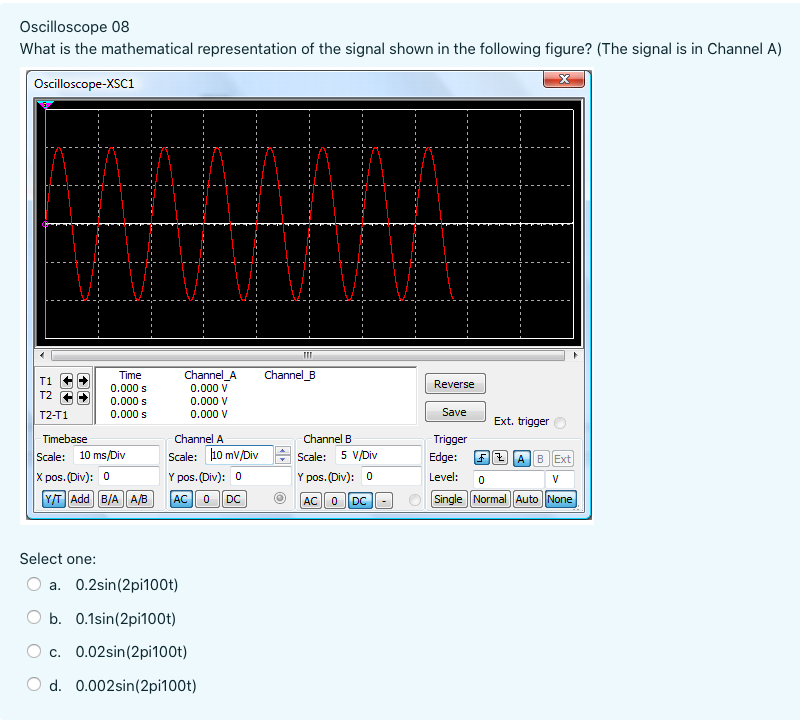Enable Ext. trigger option
The image size is (800, 725).
559,422
